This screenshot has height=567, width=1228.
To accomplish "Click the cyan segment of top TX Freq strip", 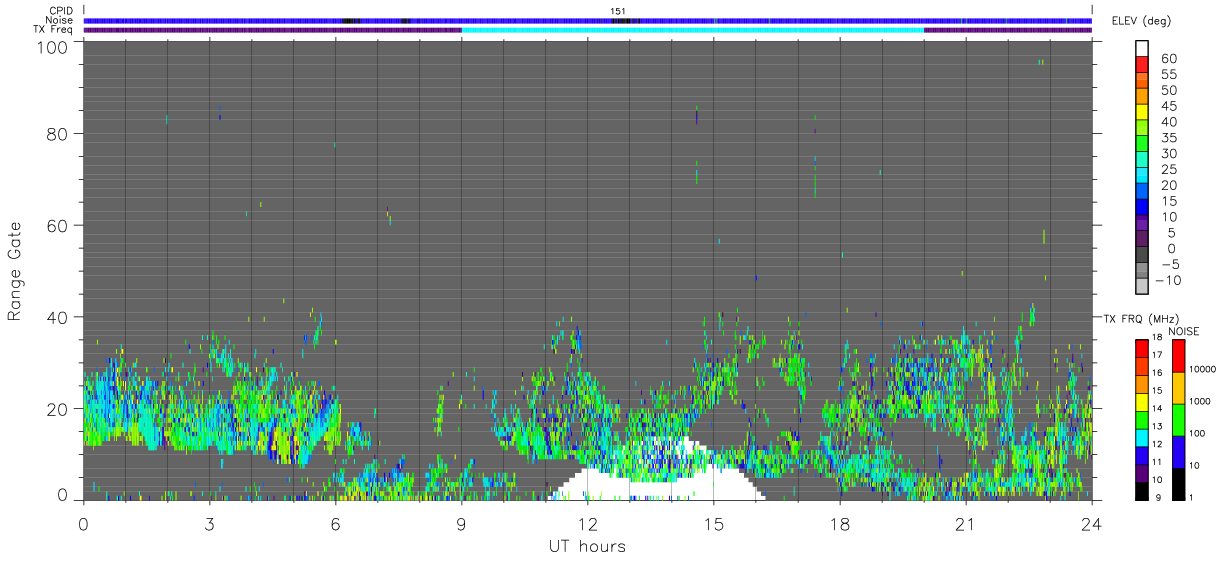I will click(x=692, y=30).
